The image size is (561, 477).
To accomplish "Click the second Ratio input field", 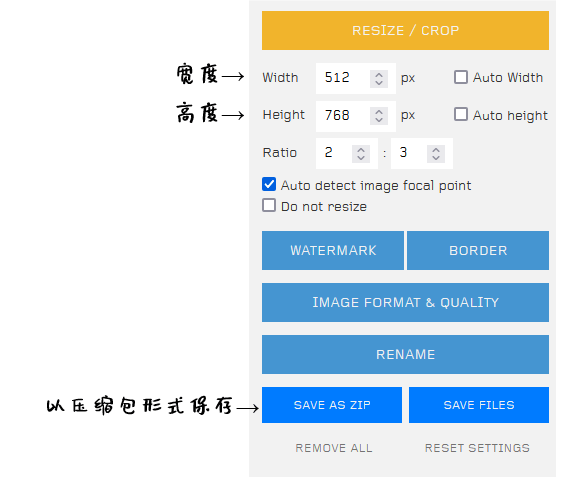I will pyautogui.click(x=422, y=153).
